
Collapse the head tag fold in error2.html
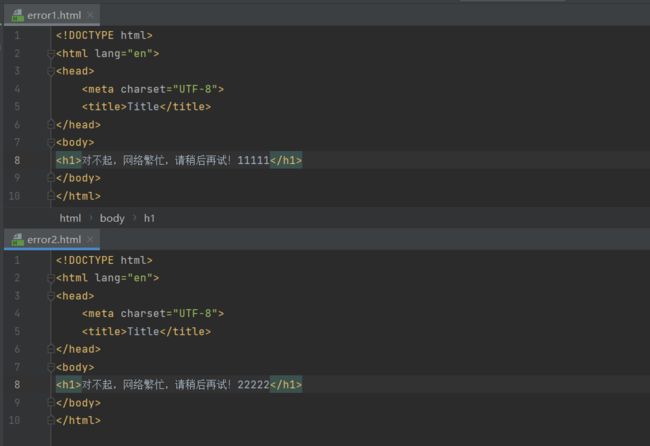click(x=51, y=296)
